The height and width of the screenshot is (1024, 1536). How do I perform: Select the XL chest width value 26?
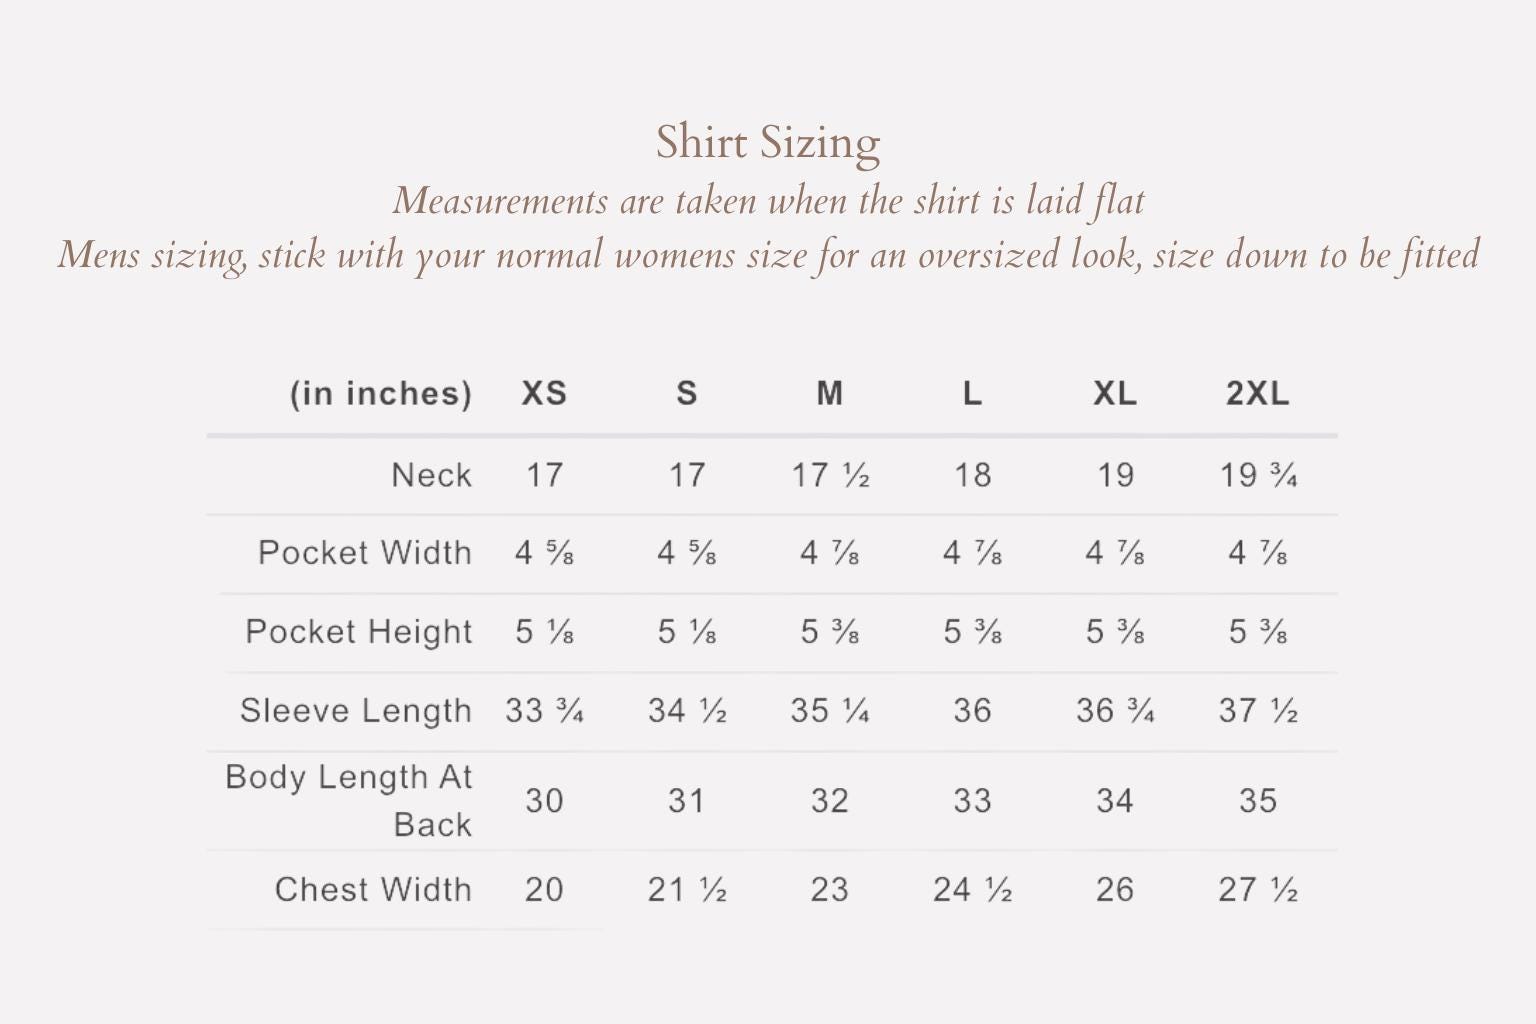click(x=1115, y=890)
